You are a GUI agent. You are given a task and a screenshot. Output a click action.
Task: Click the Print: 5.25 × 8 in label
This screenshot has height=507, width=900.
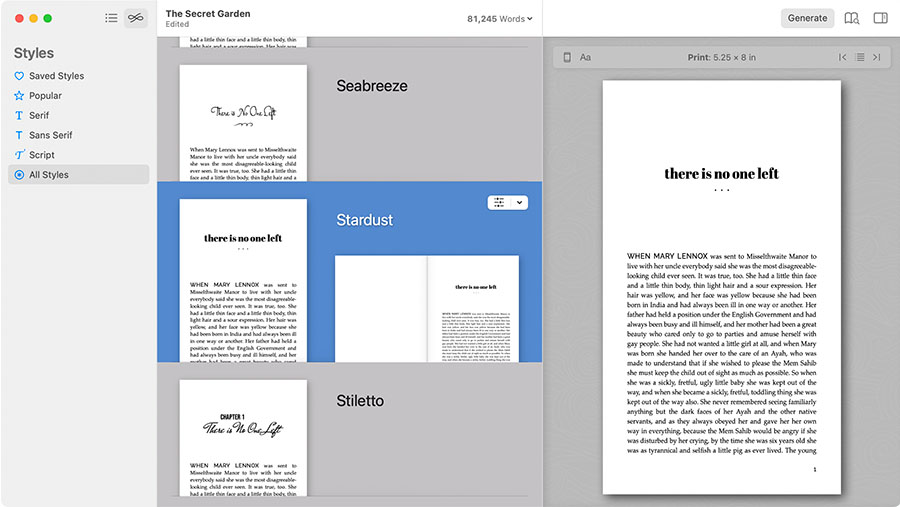click(x=721, y=57)
